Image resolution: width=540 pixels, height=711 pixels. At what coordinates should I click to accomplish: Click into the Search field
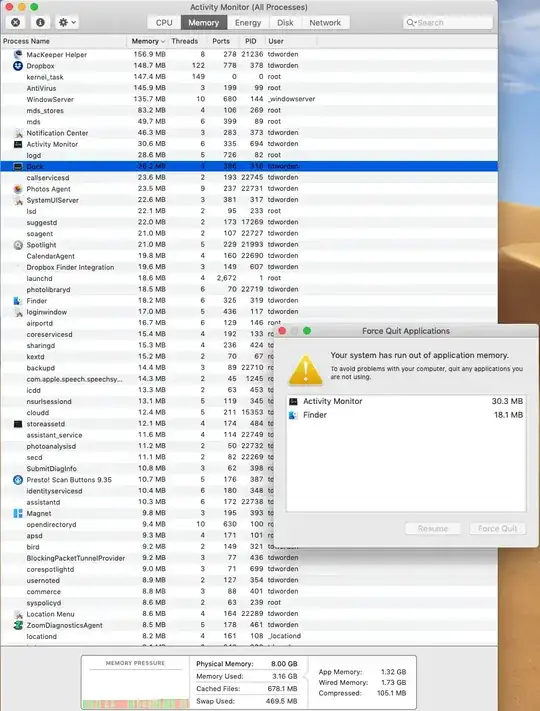pos(448,23)
